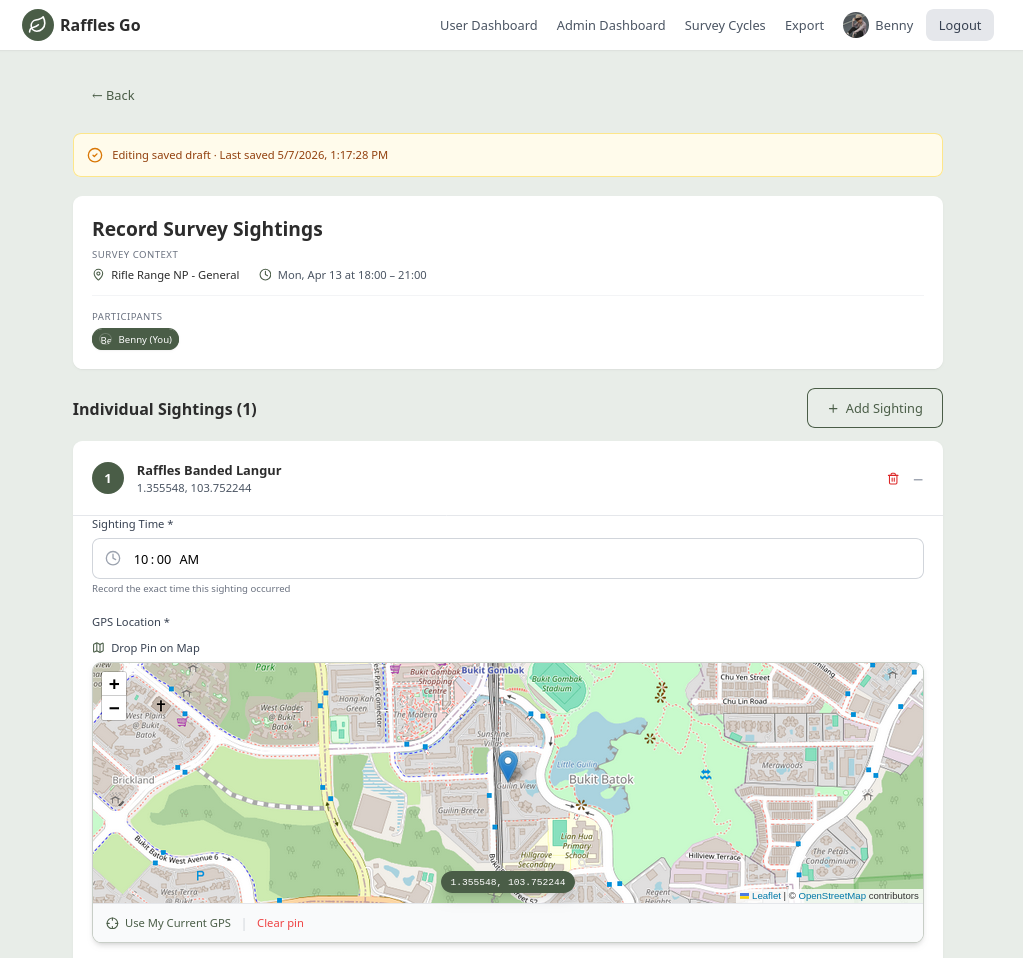Click the Bukit Batok label on the map
This screenshot has width=1024, height=958.
pos(601,779)
